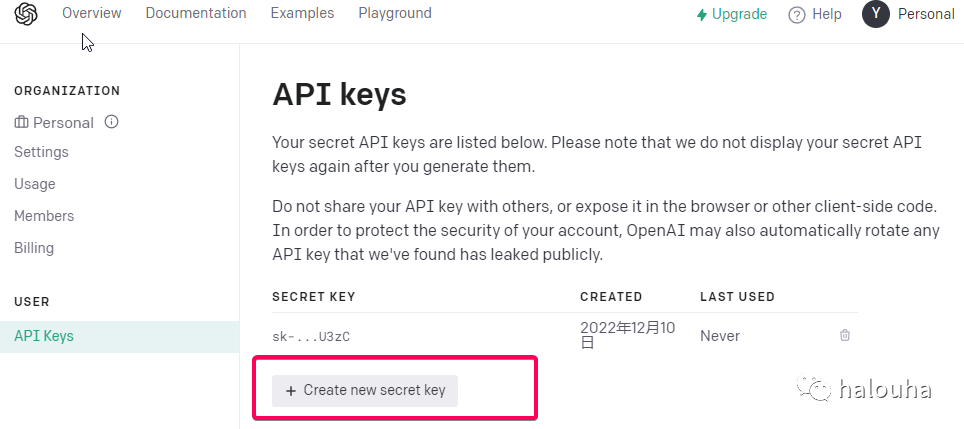This screenshot has height=429, width=964.
Task: Select Settings in the sidebar
Action: 41,152
